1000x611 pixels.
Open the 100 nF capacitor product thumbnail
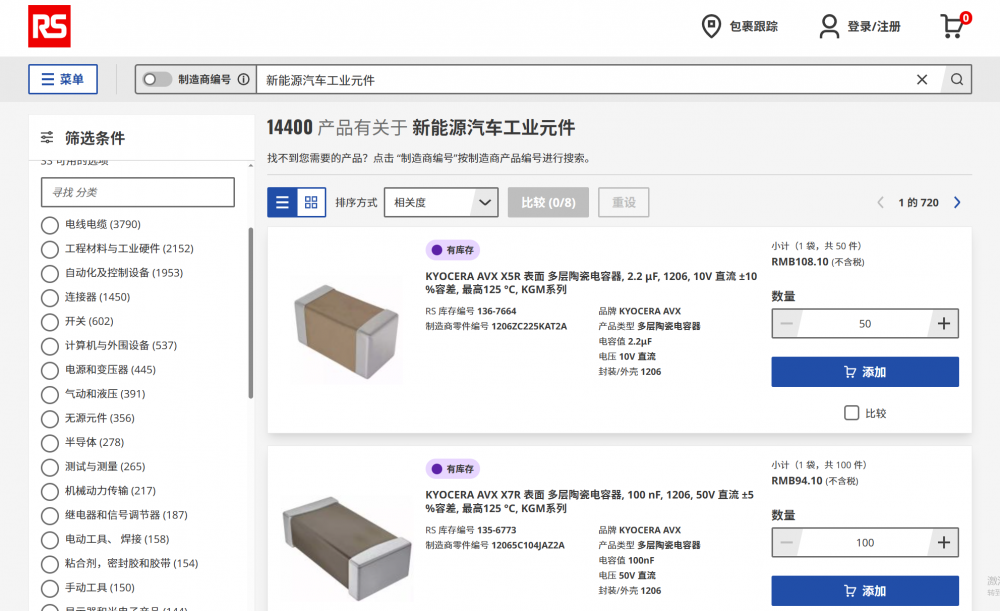tap(348, 548)
